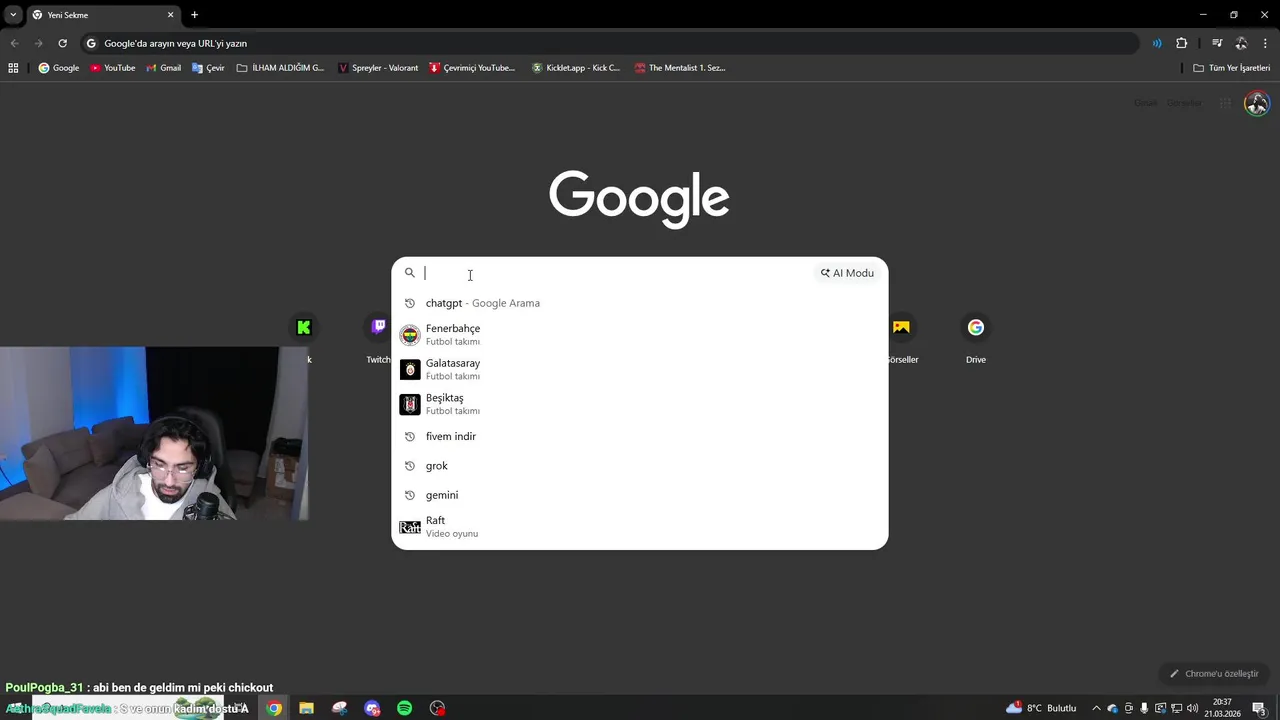1280x720 pixels.
Task: Open the Çevrimiçi YouTube bookmark
Action: 472,68
